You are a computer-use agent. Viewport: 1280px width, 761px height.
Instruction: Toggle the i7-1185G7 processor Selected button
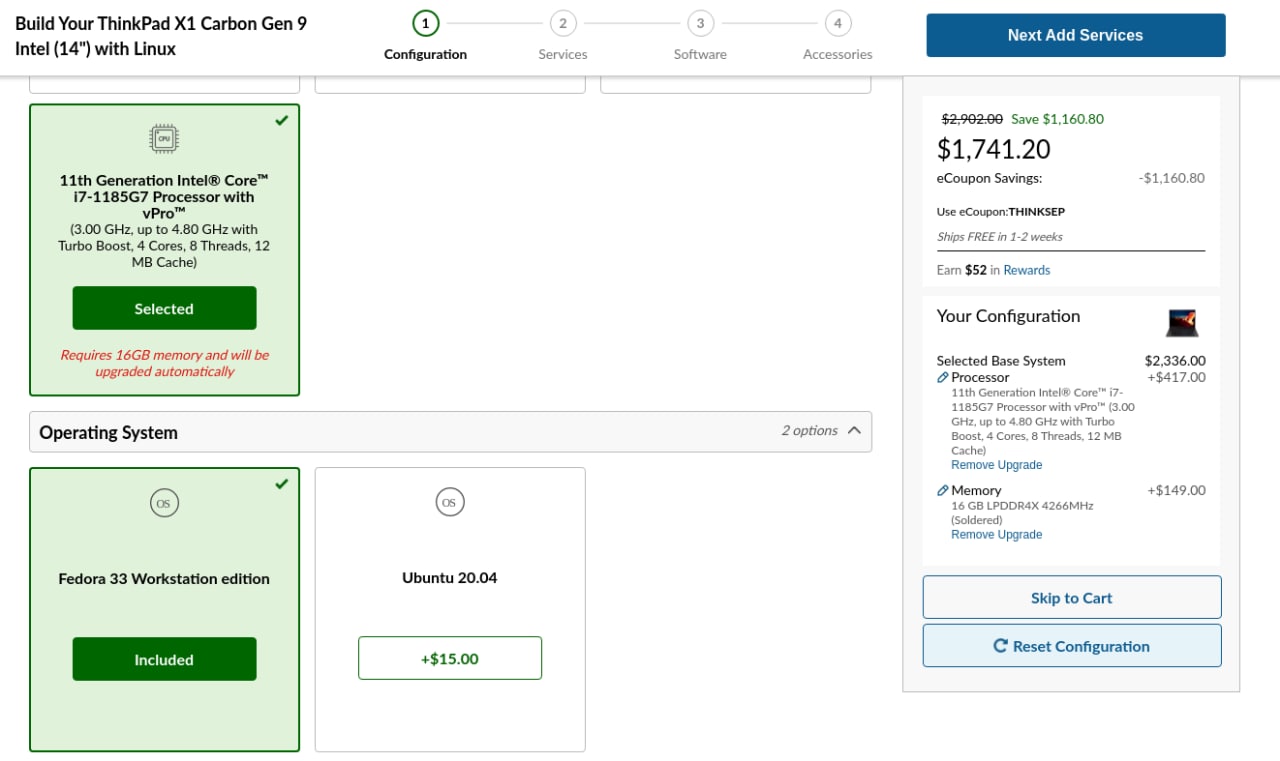click(x=164, y=308)
